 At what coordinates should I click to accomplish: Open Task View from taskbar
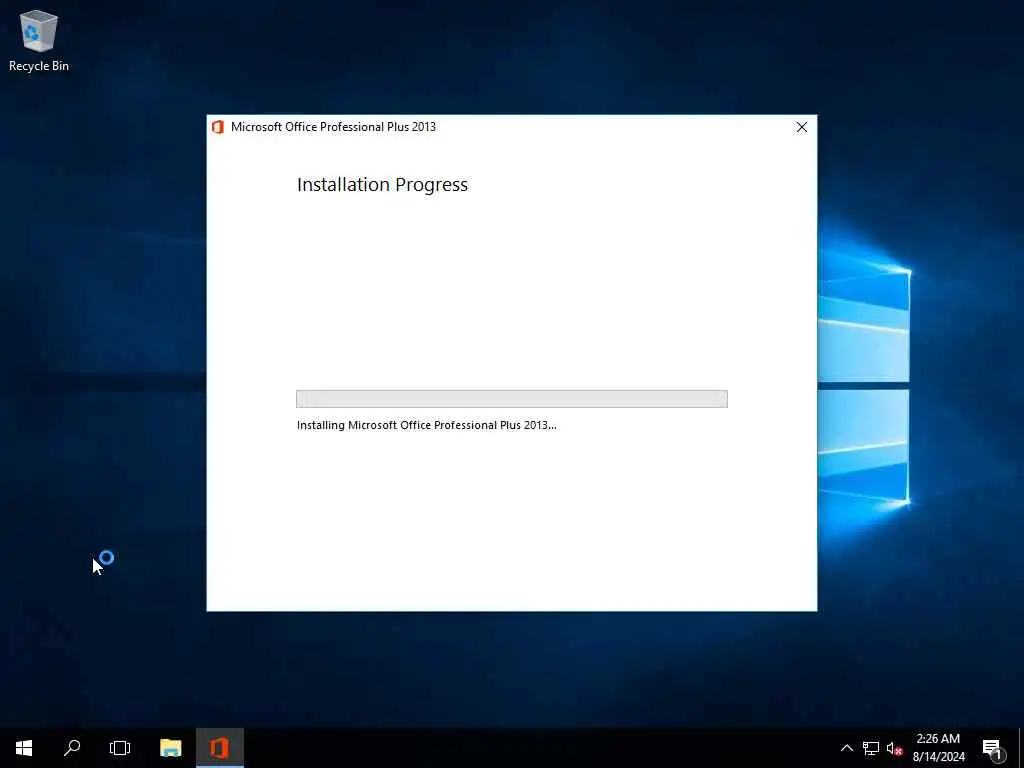click(x=120, y=748)
